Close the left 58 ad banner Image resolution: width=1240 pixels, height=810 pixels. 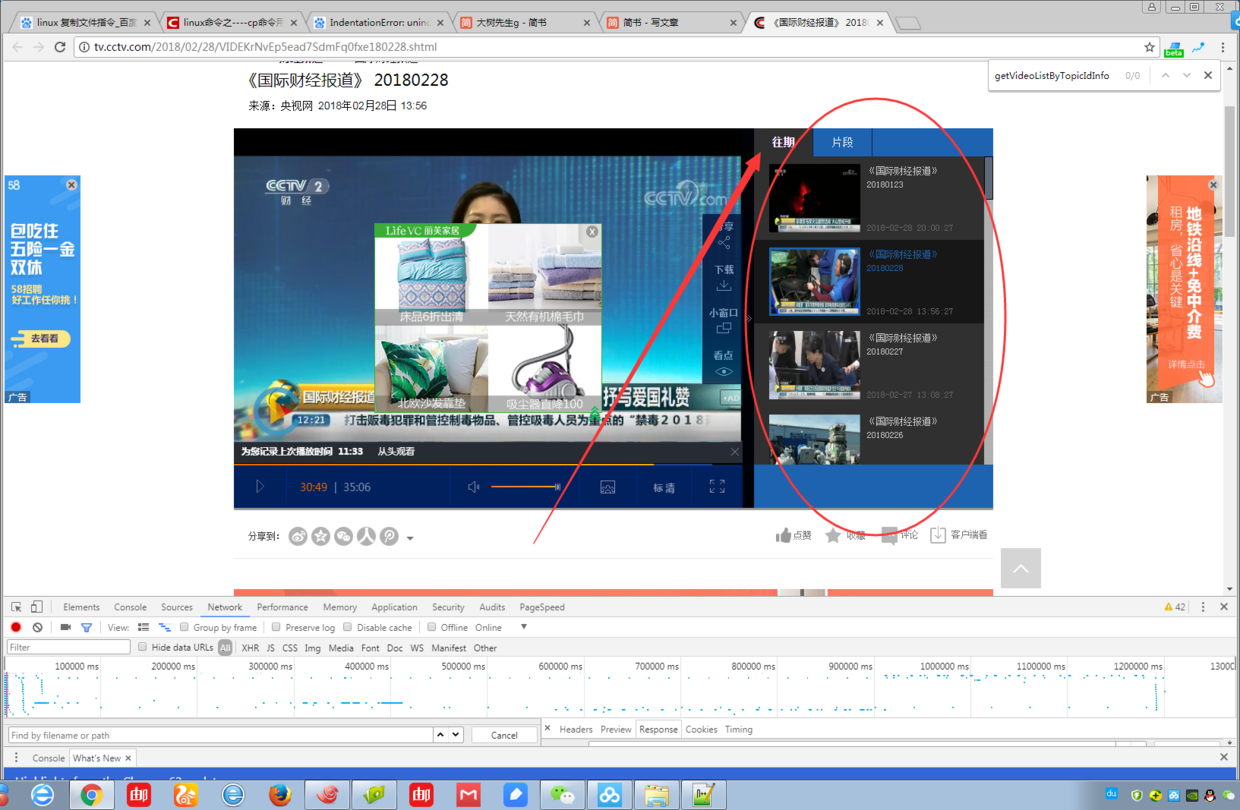72,185
